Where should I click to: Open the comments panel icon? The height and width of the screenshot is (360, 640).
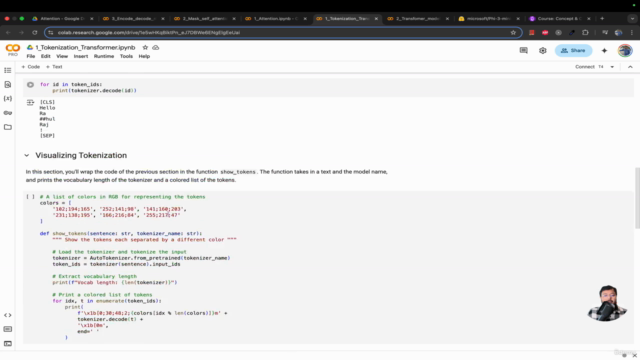(523, 51)
